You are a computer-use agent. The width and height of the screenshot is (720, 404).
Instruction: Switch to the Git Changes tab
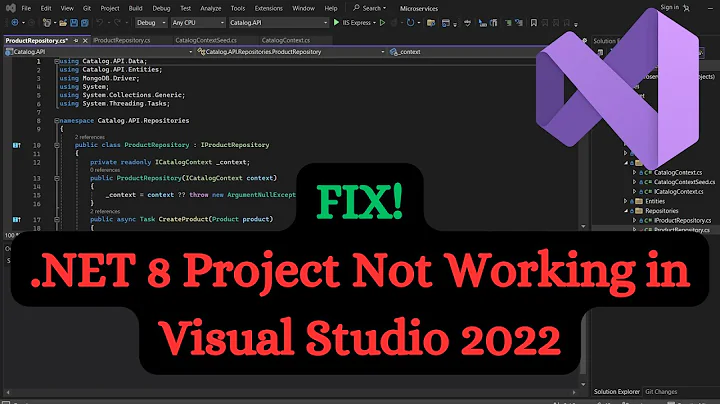click(x=661, y=392)
